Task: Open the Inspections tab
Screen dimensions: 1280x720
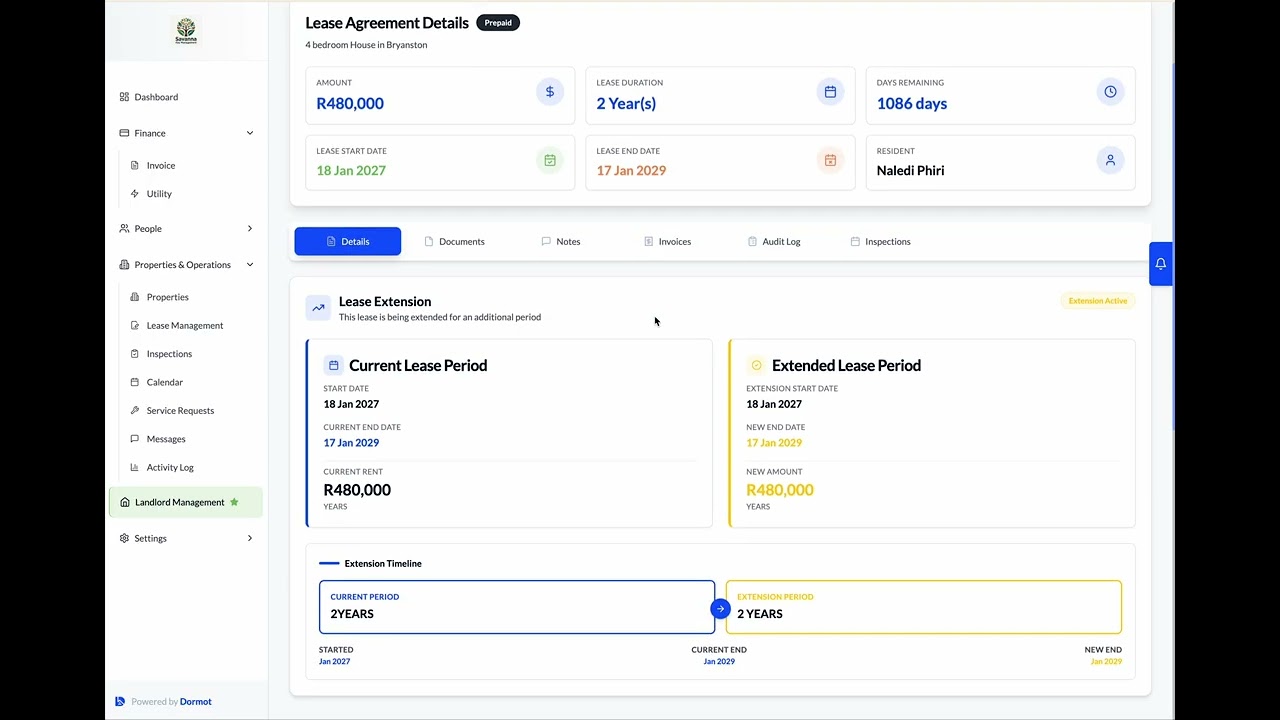Action: 881,241
